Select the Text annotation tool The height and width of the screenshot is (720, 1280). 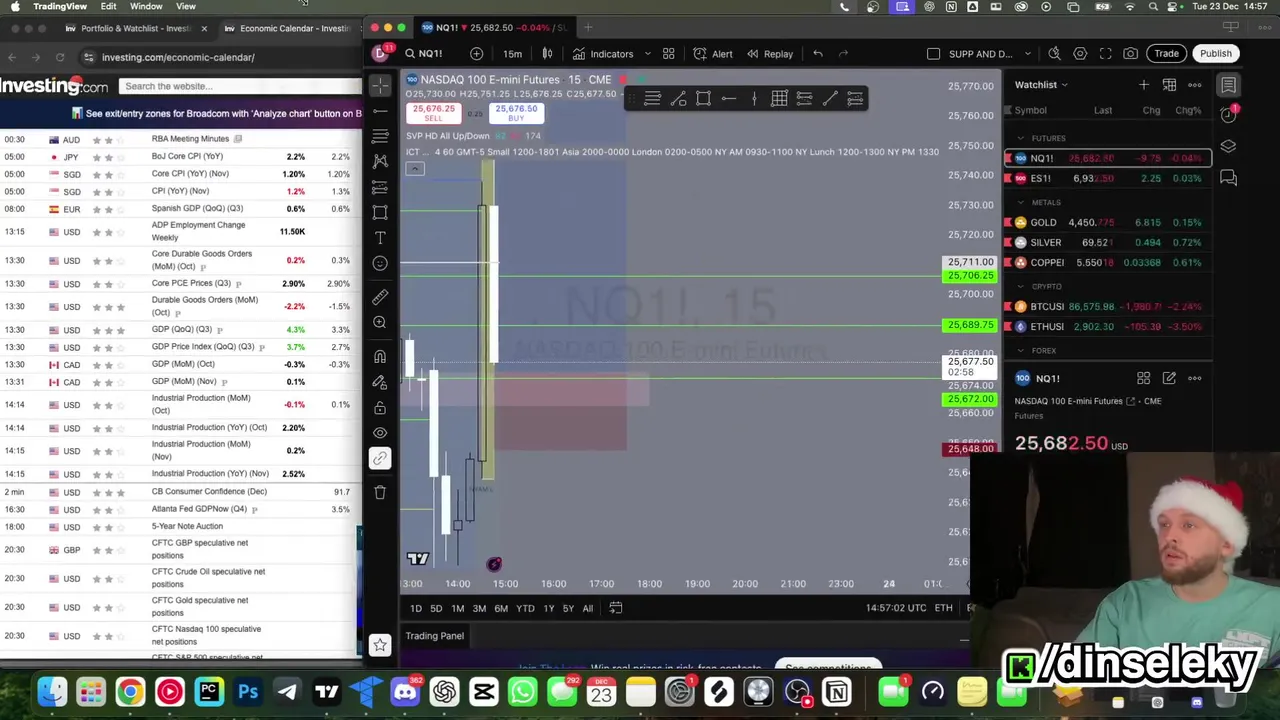click(x=380, y=238)
